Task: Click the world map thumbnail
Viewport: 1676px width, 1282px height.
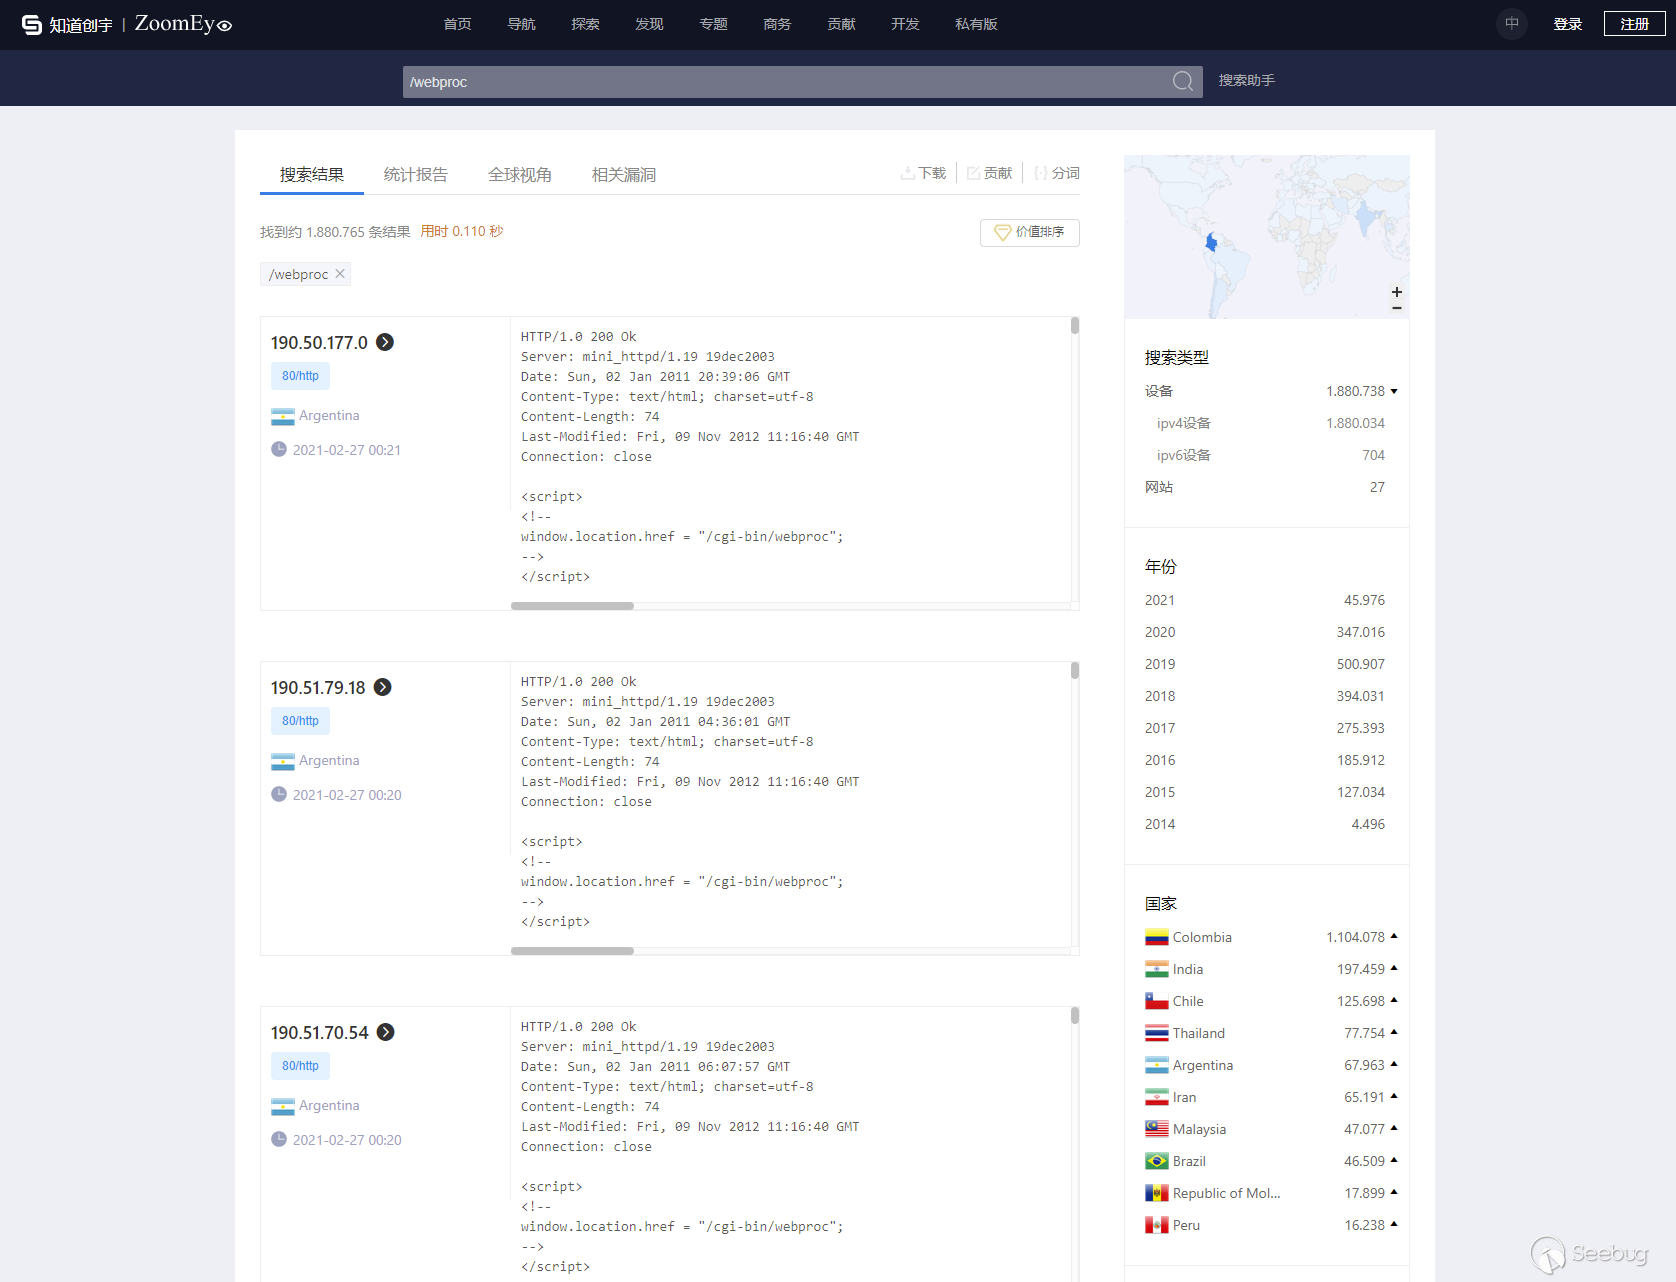Action: click(x=1267, y=237)
